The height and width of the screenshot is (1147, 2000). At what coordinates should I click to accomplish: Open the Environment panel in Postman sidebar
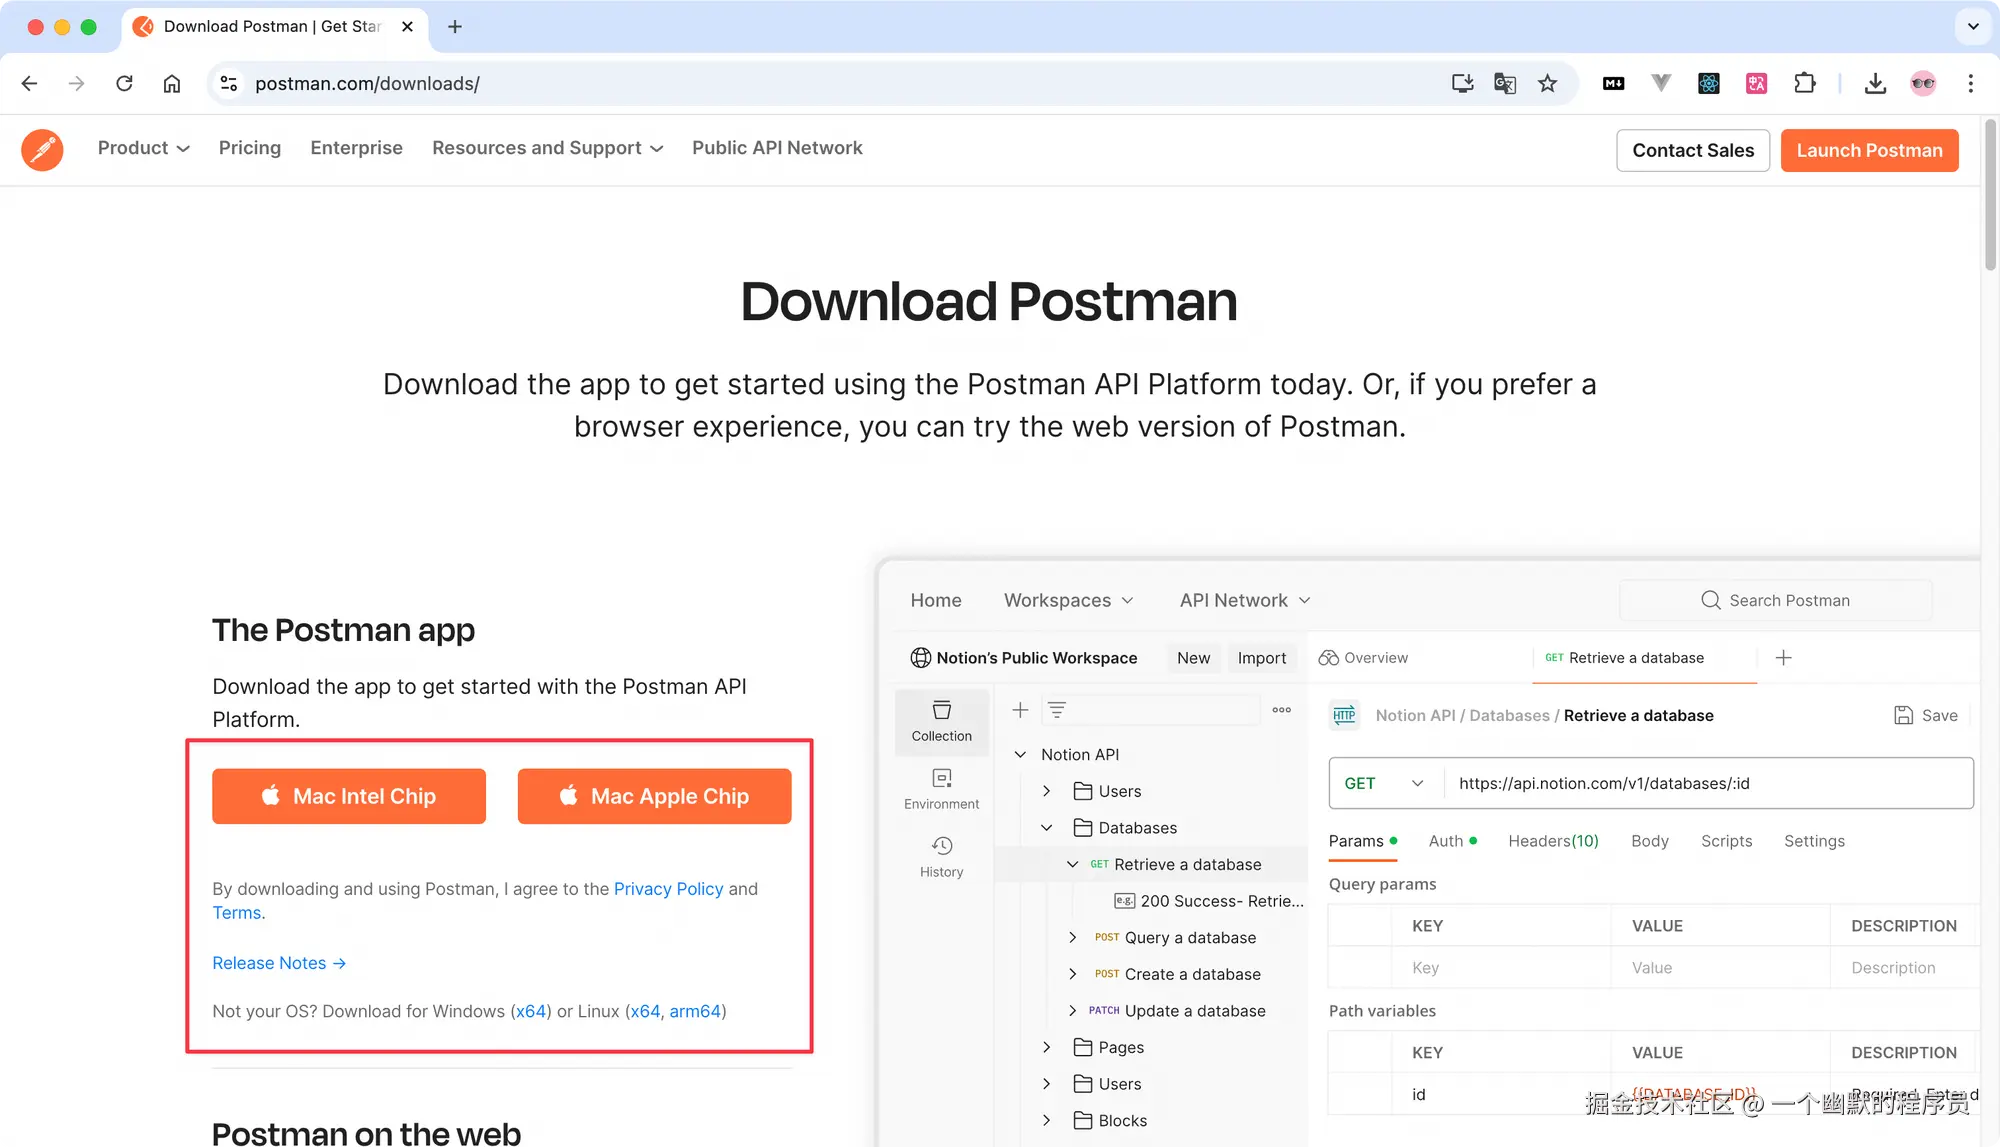click(x=941, y=789)
